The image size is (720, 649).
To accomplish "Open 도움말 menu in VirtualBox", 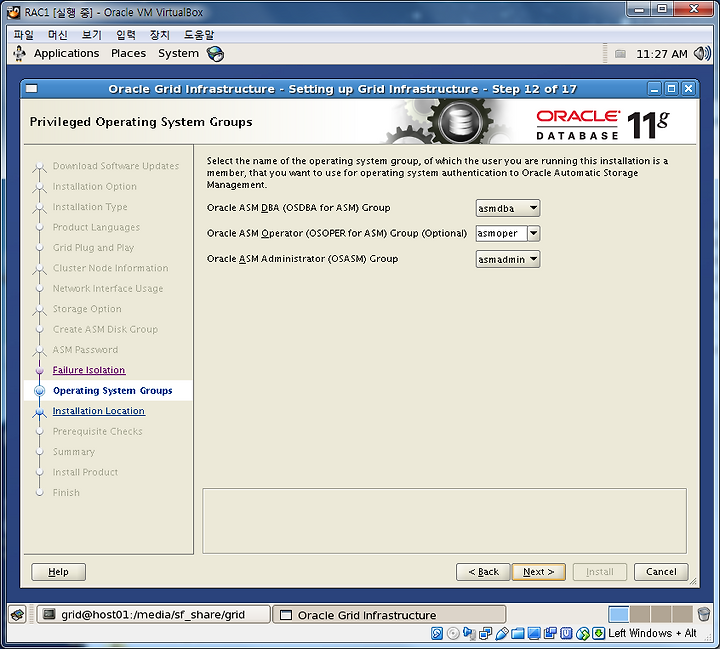I will click(x=199, y=35).
